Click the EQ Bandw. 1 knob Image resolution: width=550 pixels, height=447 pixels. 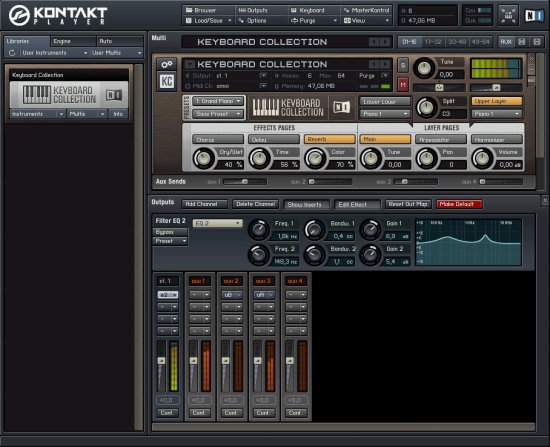315,230
